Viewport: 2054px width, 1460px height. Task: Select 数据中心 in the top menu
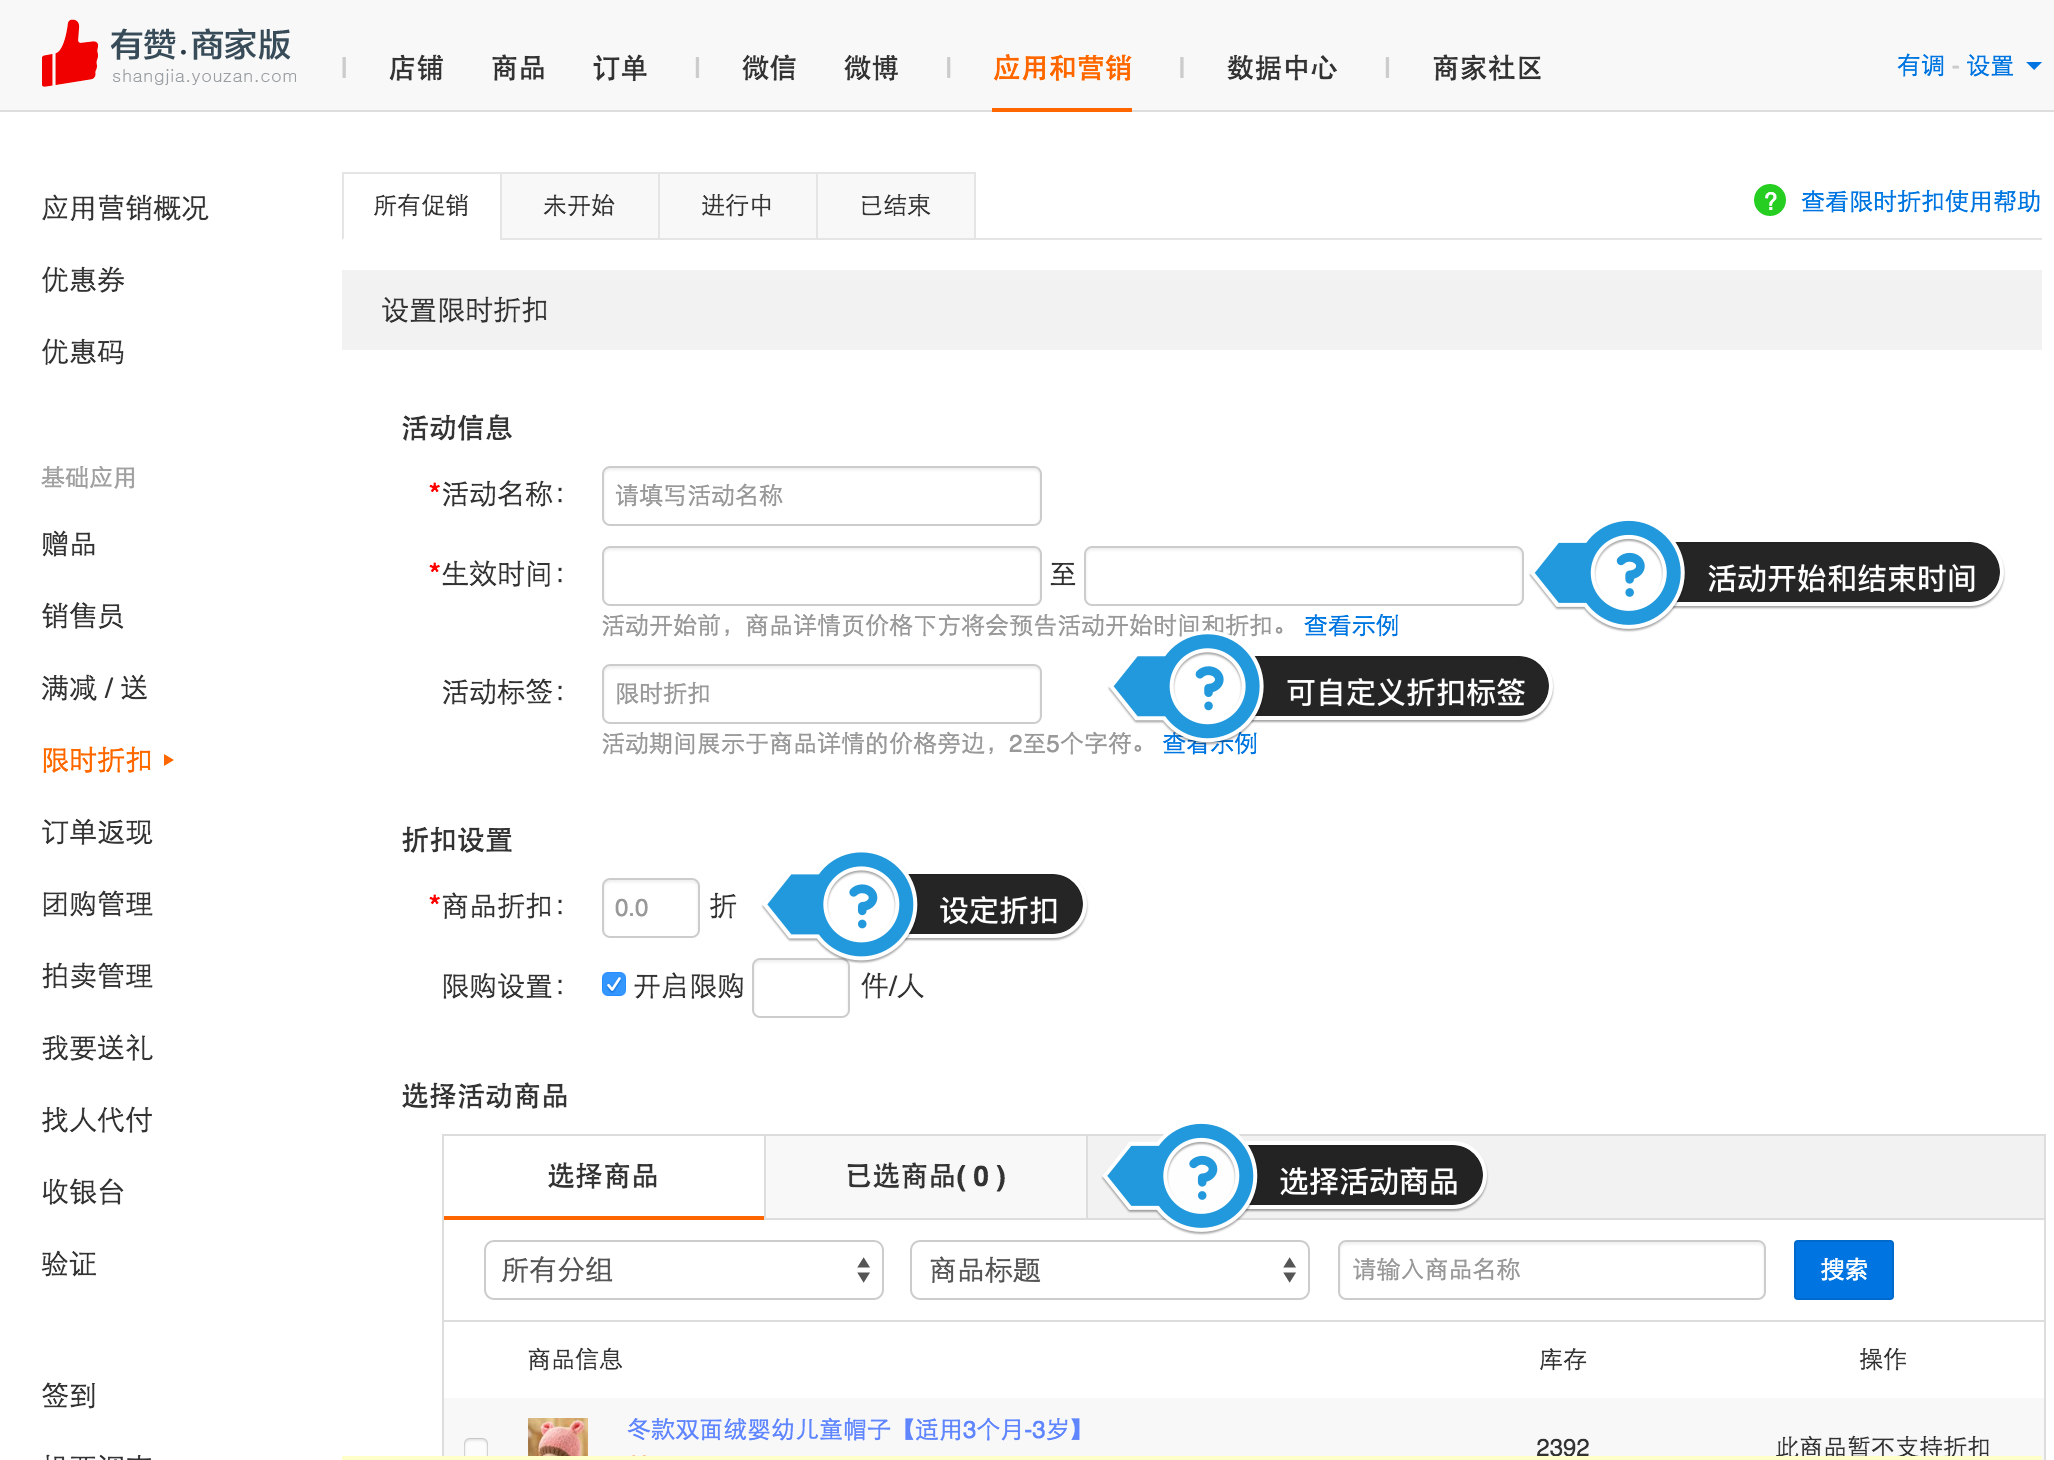[1282, 68]
